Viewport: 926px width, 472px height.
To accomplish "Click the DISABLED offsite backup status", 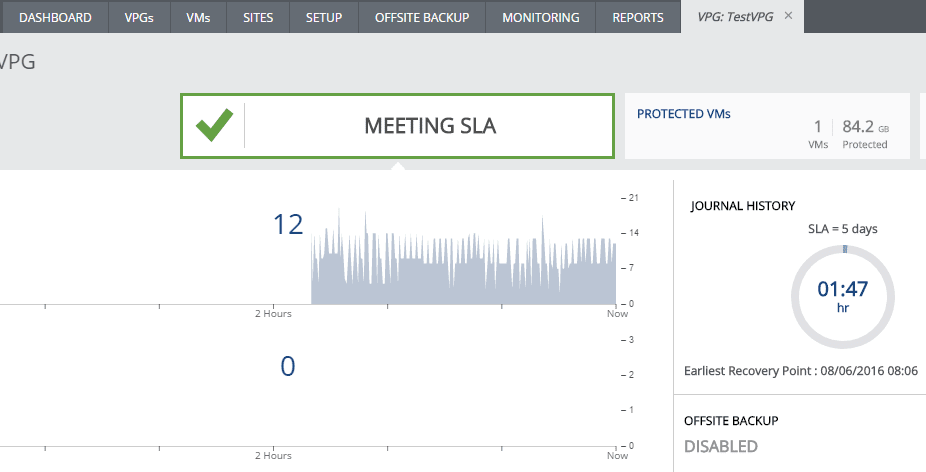I will (x=720, y=446).
